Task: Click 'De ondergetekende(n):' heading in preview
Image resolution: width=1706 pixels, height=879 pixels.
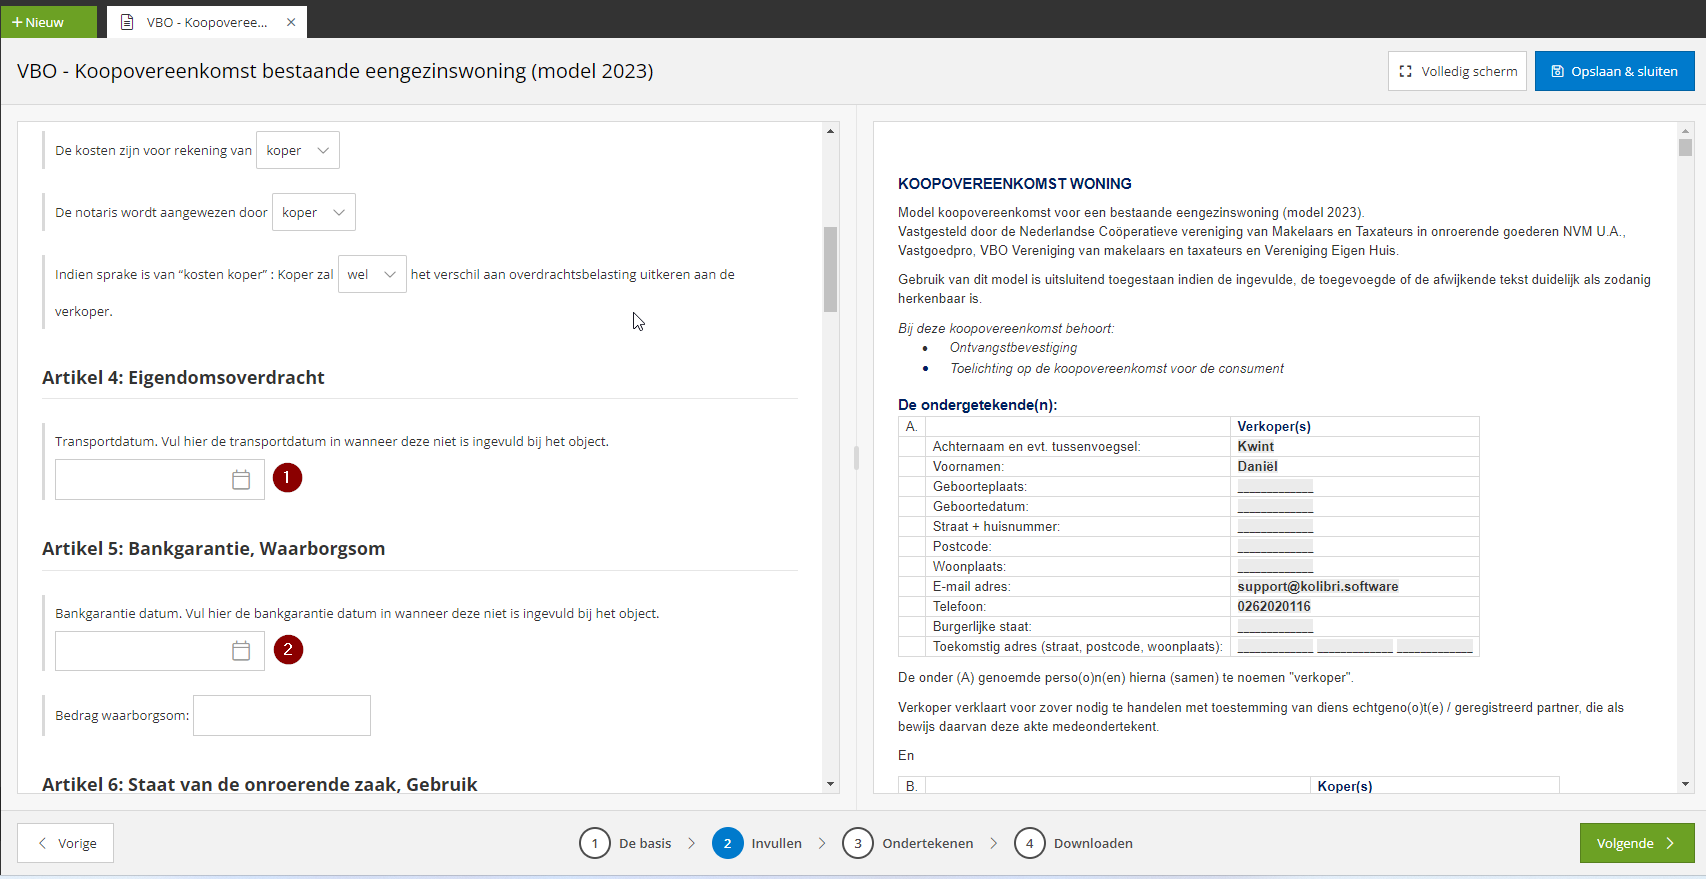Action: (x=977, y=405)
